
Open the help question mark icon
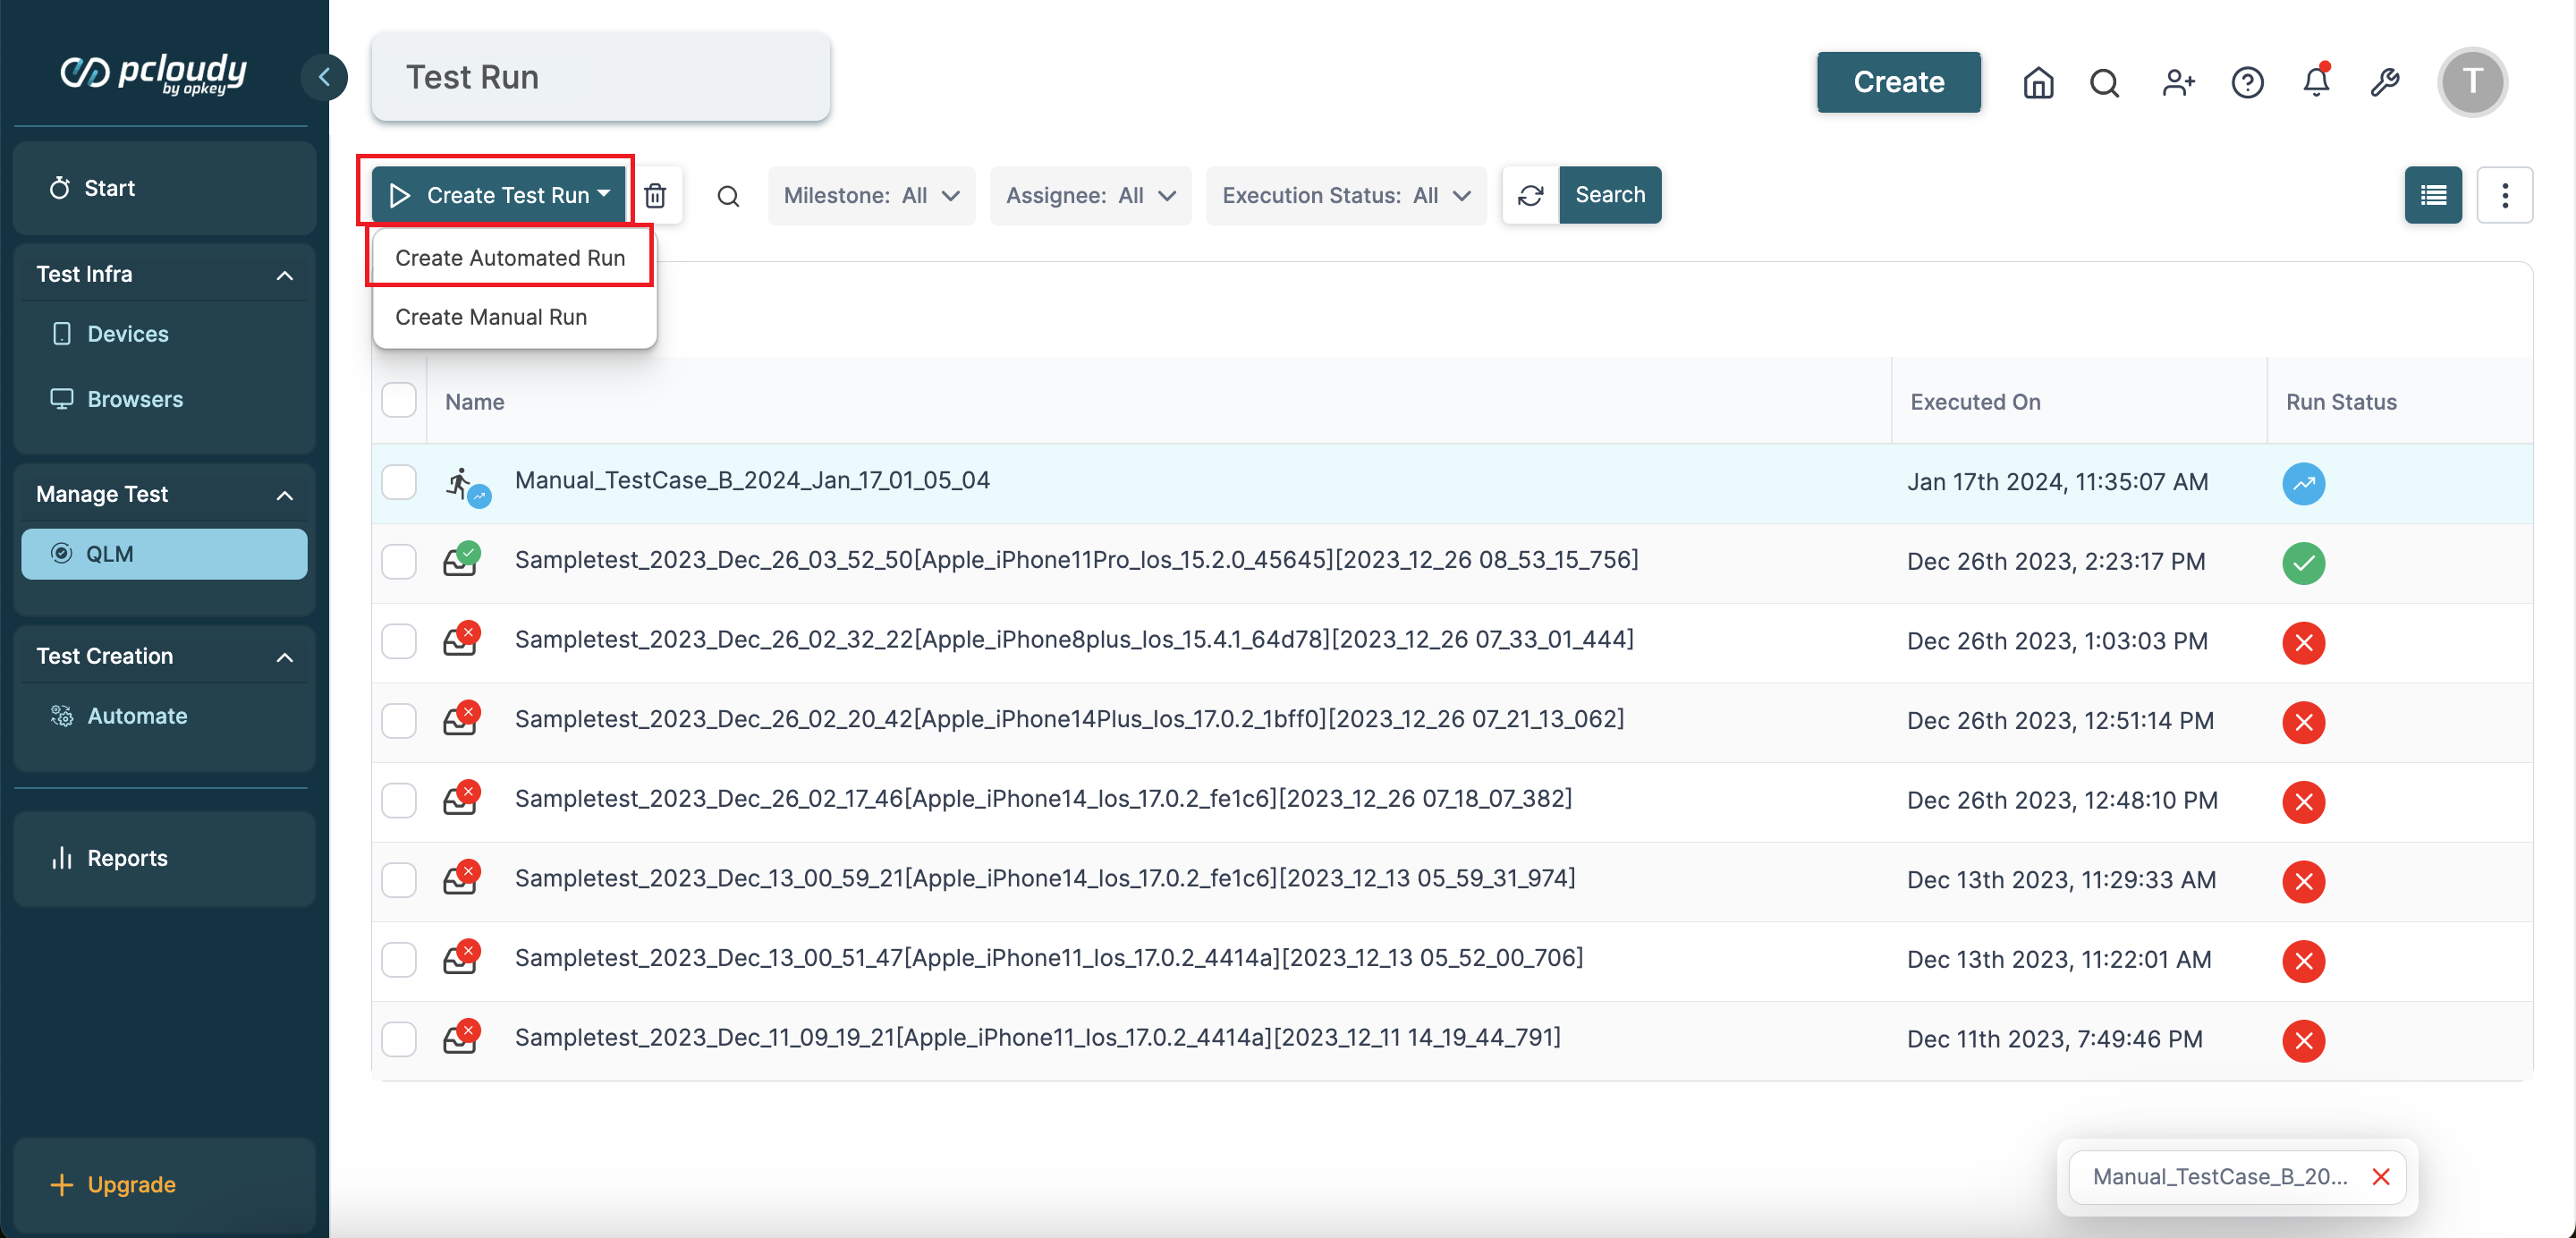pos(2247,82)
